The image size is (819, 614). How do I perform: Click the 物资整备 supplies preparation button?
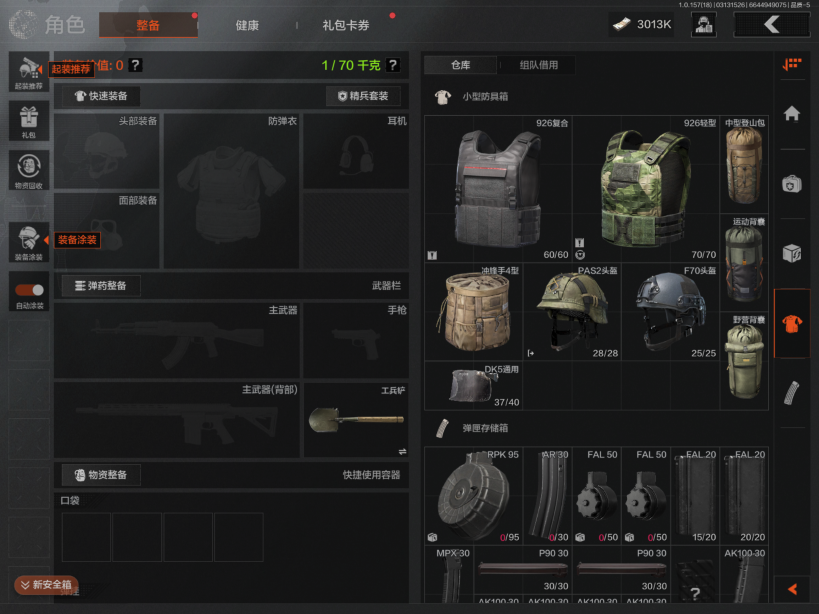(101, 475)
